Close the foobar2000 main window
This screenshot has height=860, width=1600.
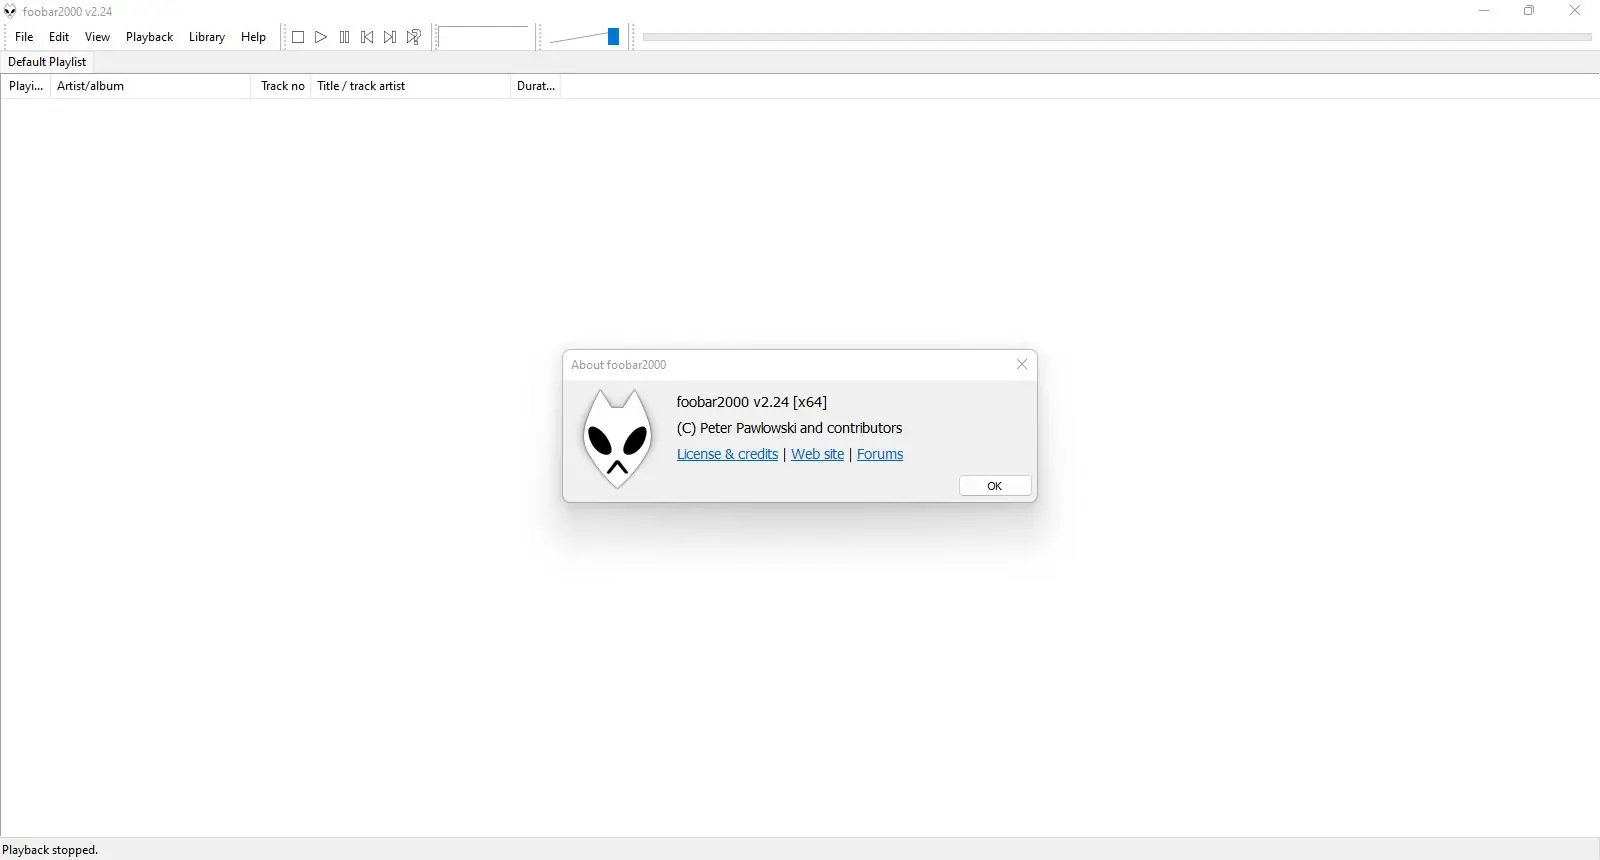pyautogui.click(x=1575, y=11)
